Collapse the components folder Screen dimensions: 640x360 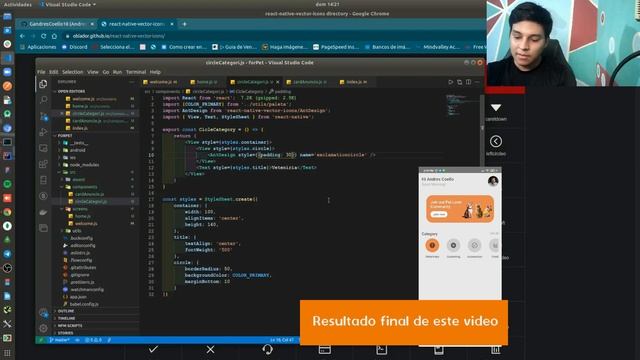84,187
